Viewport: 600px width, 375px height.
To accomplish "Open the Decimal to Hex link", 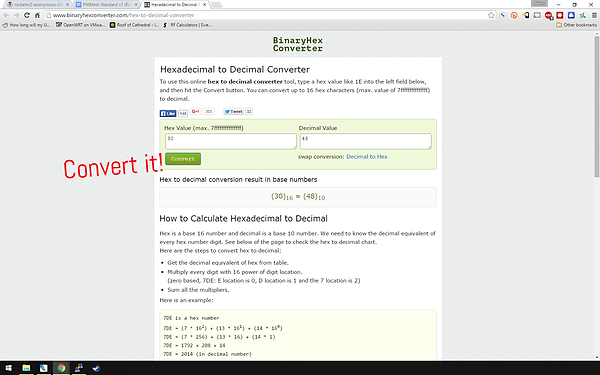I will (x=367, y=157).
